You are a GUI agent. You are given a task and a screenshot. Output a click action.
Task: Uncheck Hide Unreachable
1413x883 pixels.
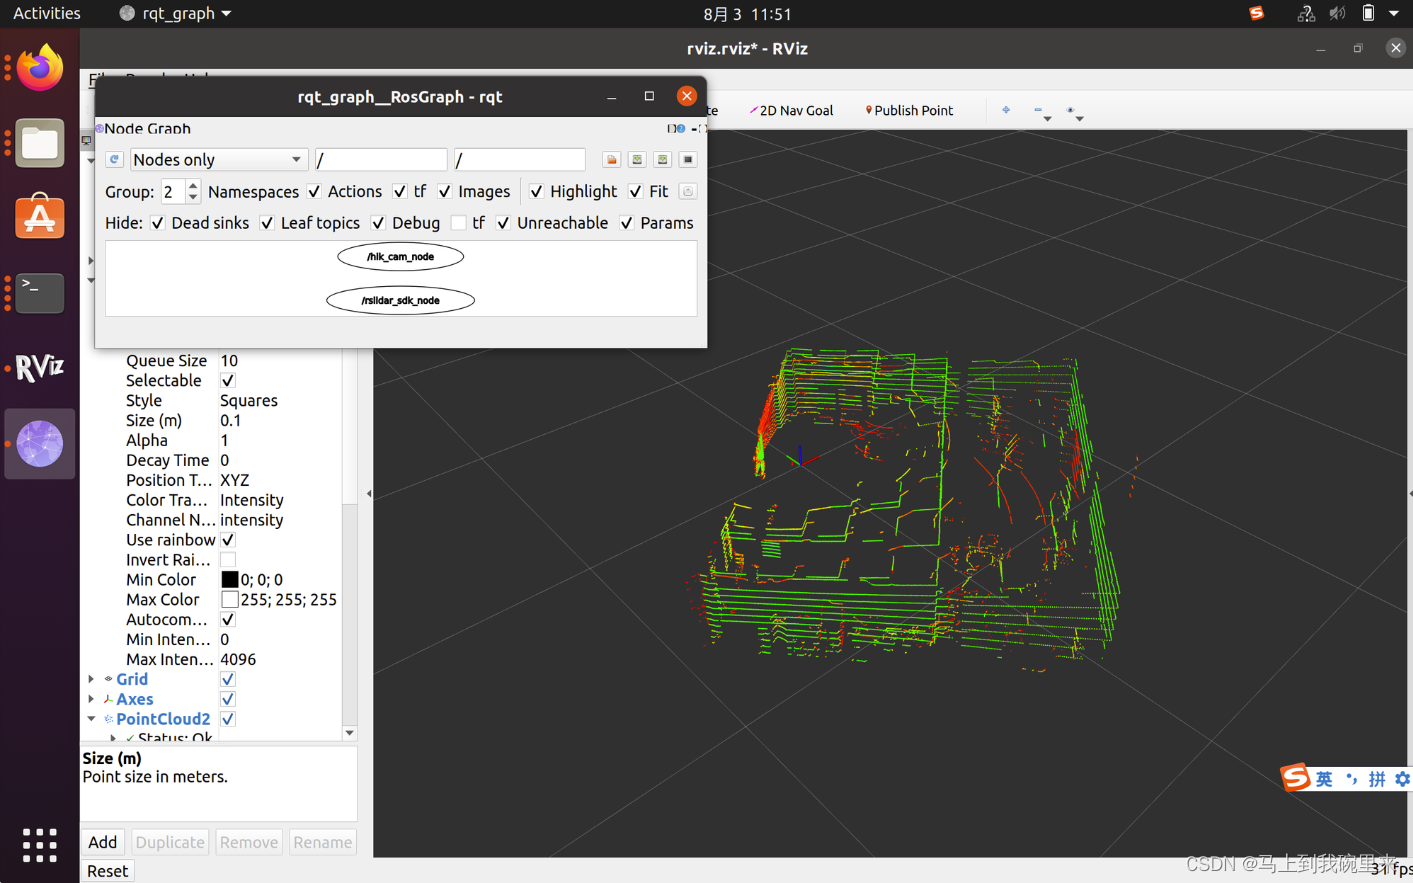[503, 223]
